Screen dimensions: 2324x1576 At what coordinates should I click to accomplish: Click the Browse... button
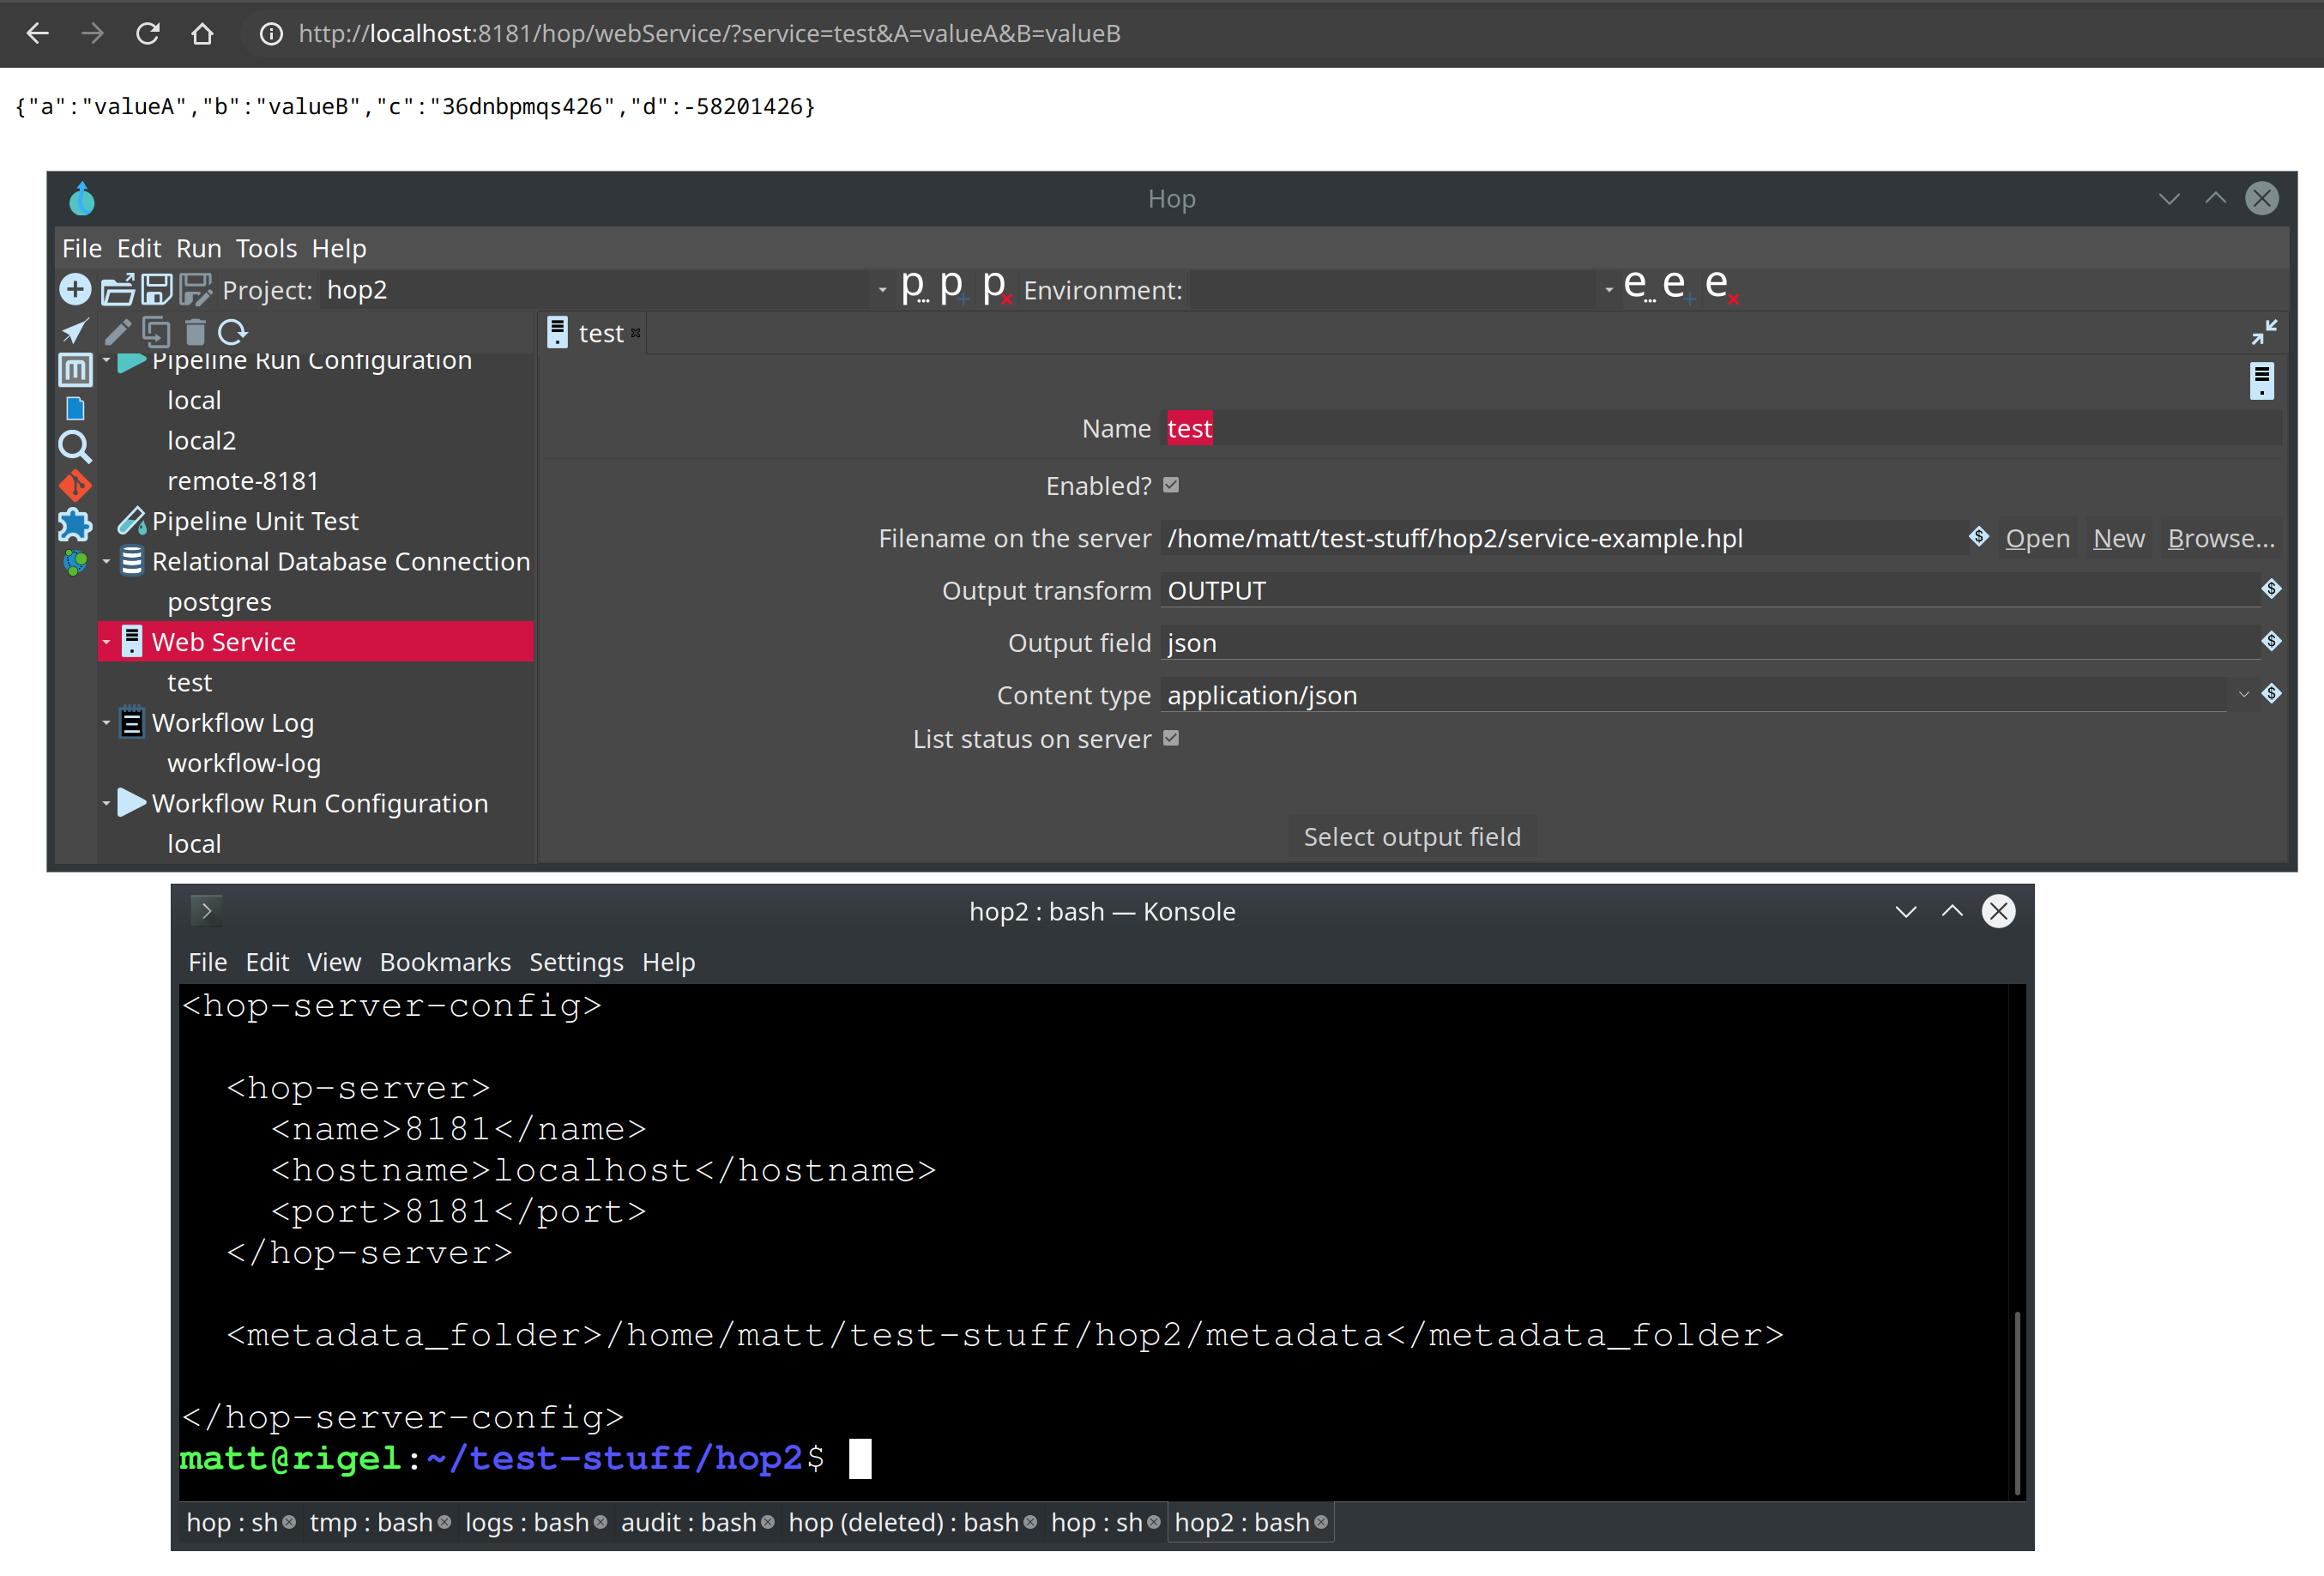2220,539
